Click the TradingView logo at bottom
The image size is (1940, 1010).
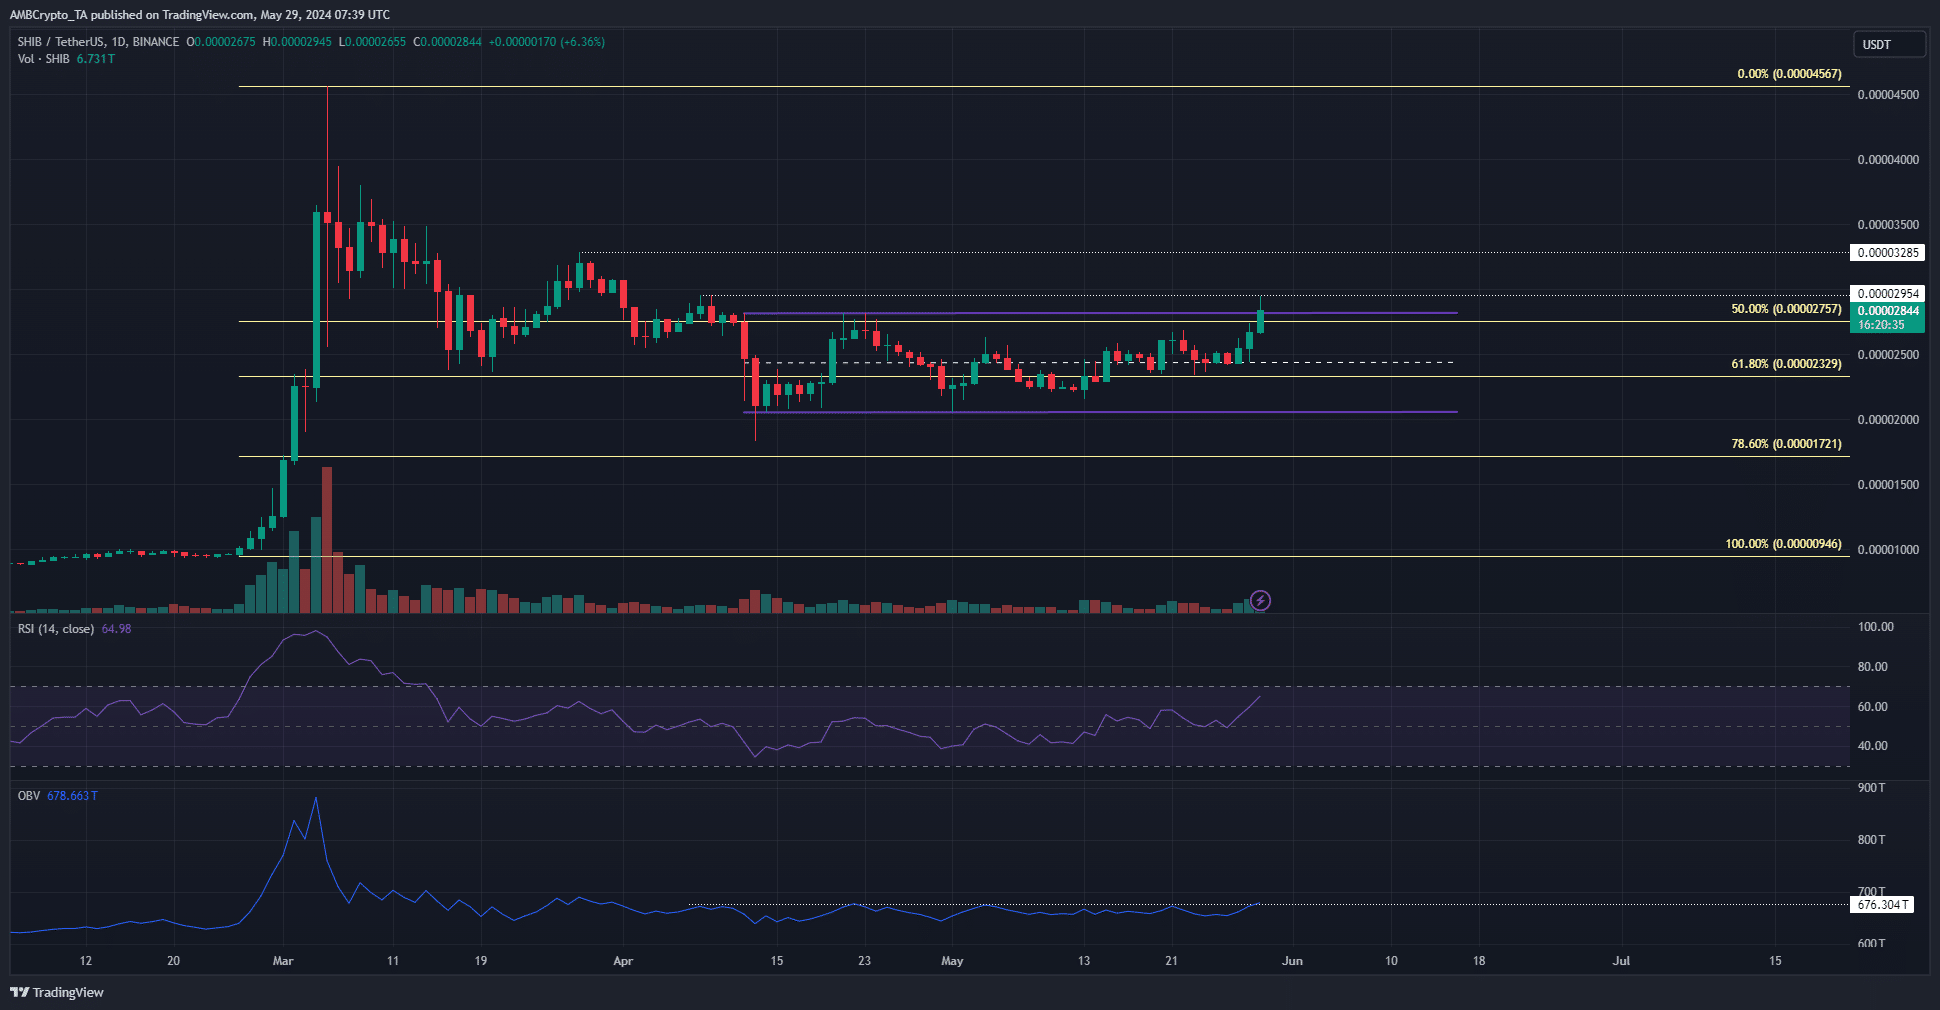click(x=57, y=992)
